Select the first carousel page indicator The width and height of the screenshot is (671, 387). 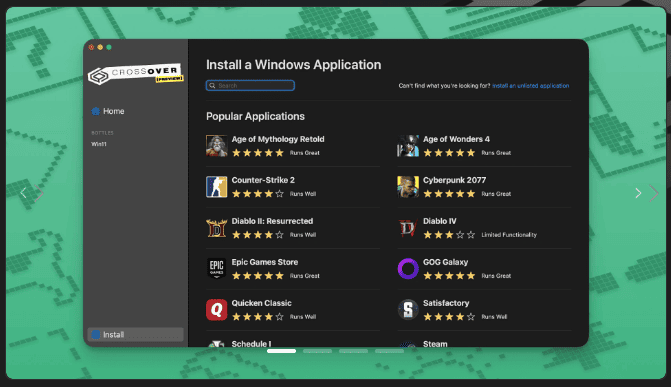(281, 351)
